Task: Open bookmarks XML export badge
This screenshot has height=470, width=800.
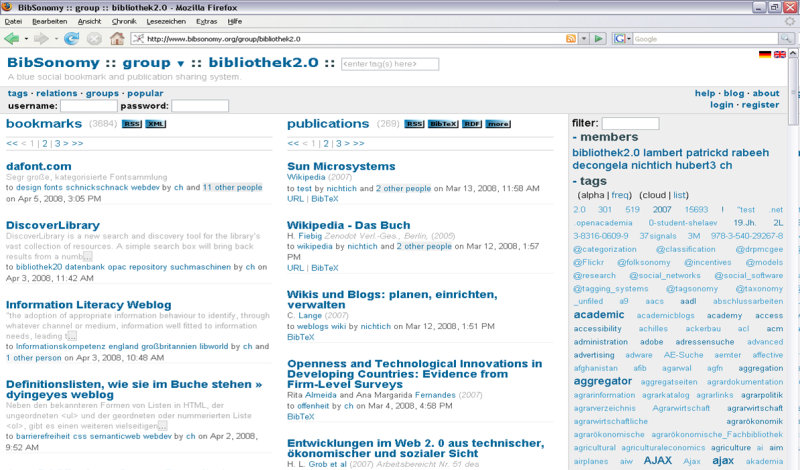Action: pyautogui.click(x=156, y=124)
